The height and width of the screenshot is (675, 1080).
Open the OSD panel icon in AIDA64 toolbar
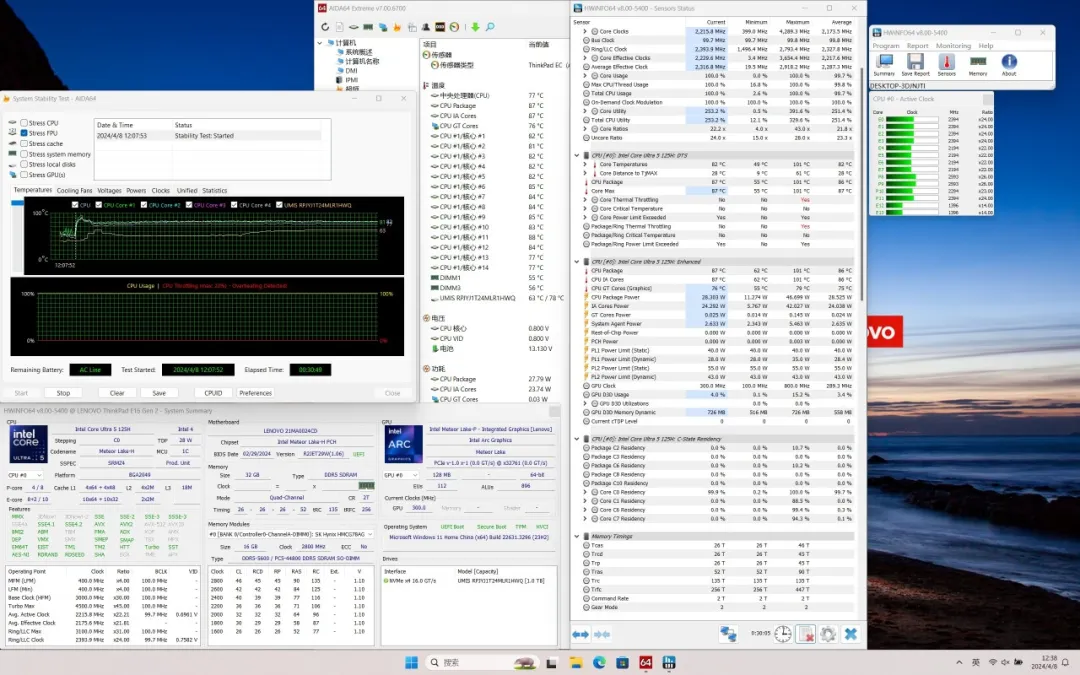click(x=440, y=27)
